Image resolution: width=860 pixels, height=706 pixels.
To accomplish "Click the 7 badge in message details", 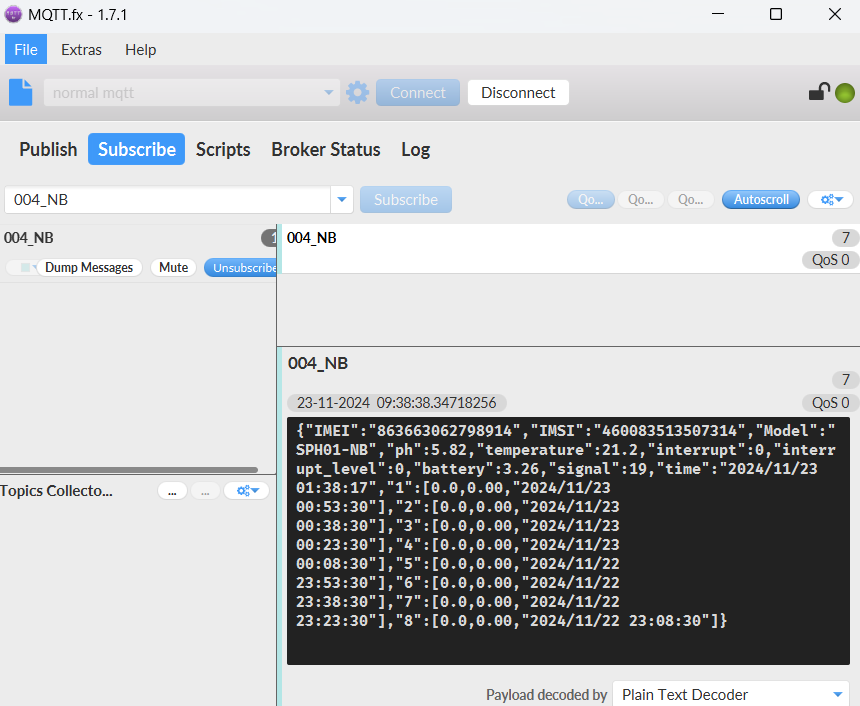I will (845, 380).
